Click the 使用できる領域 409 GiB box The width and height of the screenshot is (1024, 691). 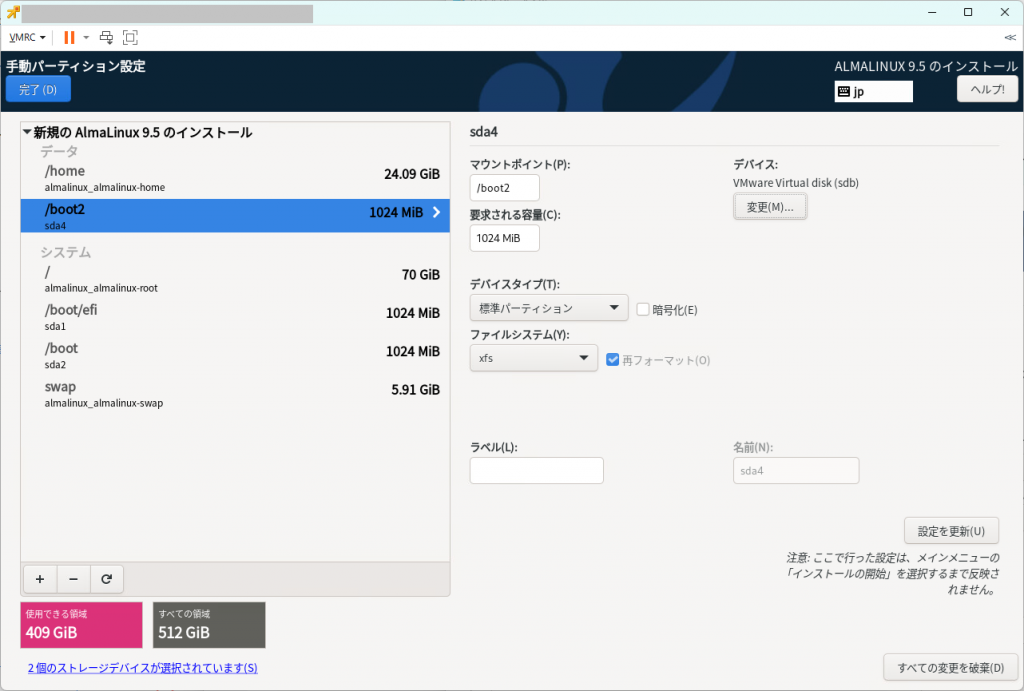(x=82, y=625)
